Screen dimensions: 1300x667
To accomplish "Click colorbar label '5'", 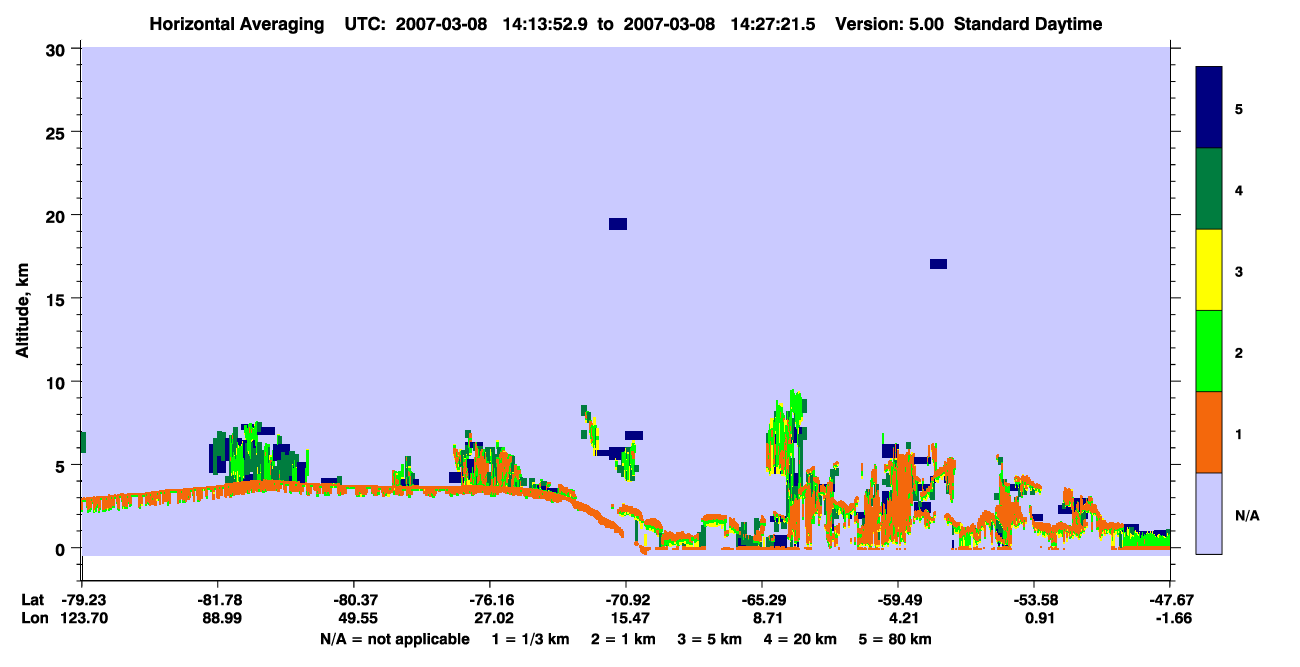I will [1239, 109].
